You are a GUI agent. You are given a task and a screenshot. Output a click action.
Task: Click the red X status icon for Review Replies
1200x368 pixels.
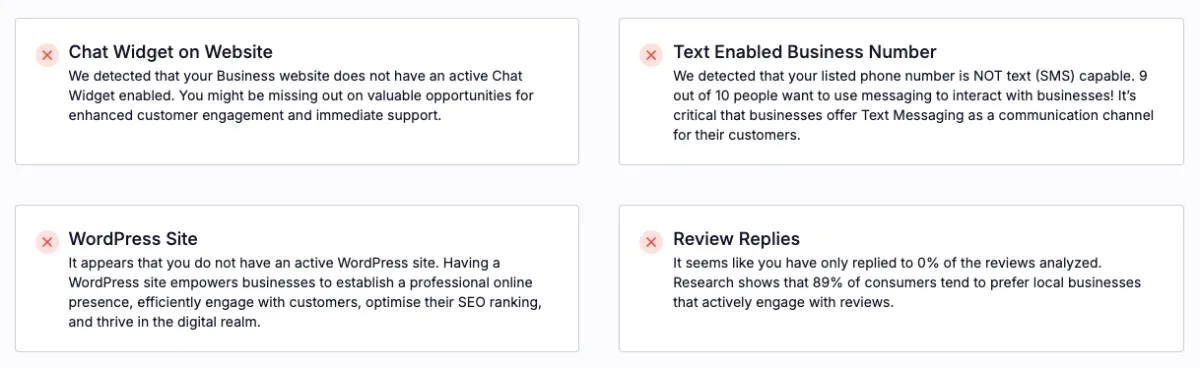(x=650, y=242)
